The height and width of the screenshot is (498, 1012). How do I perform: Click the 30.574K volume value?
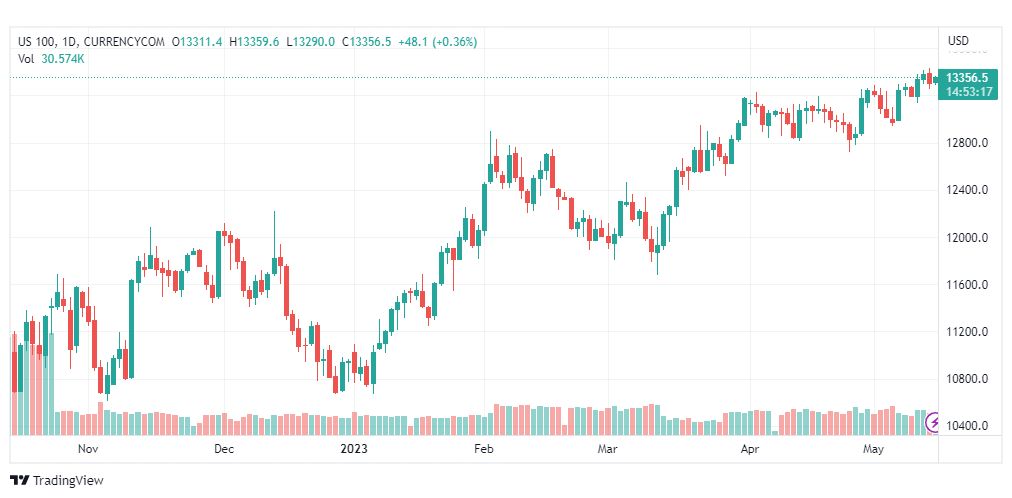63,58
